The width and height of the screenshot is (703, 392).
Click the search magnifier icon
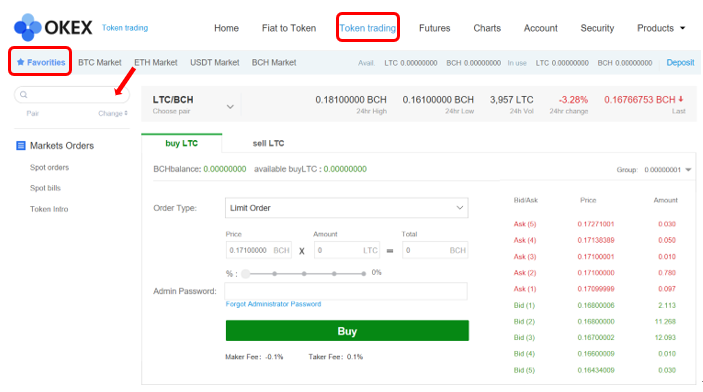(x=24, y=95)
